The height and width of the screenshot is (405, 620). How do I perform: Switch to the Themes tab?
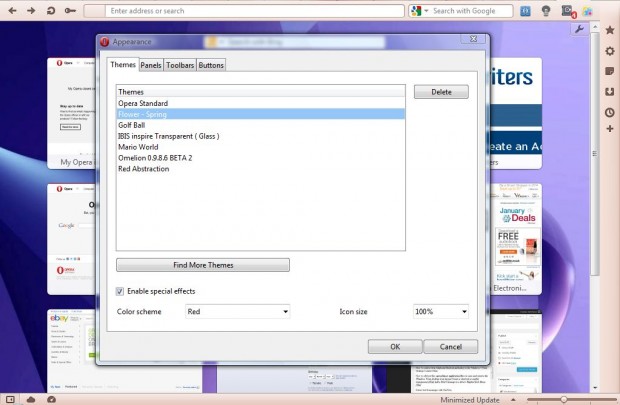coord(123,64)
